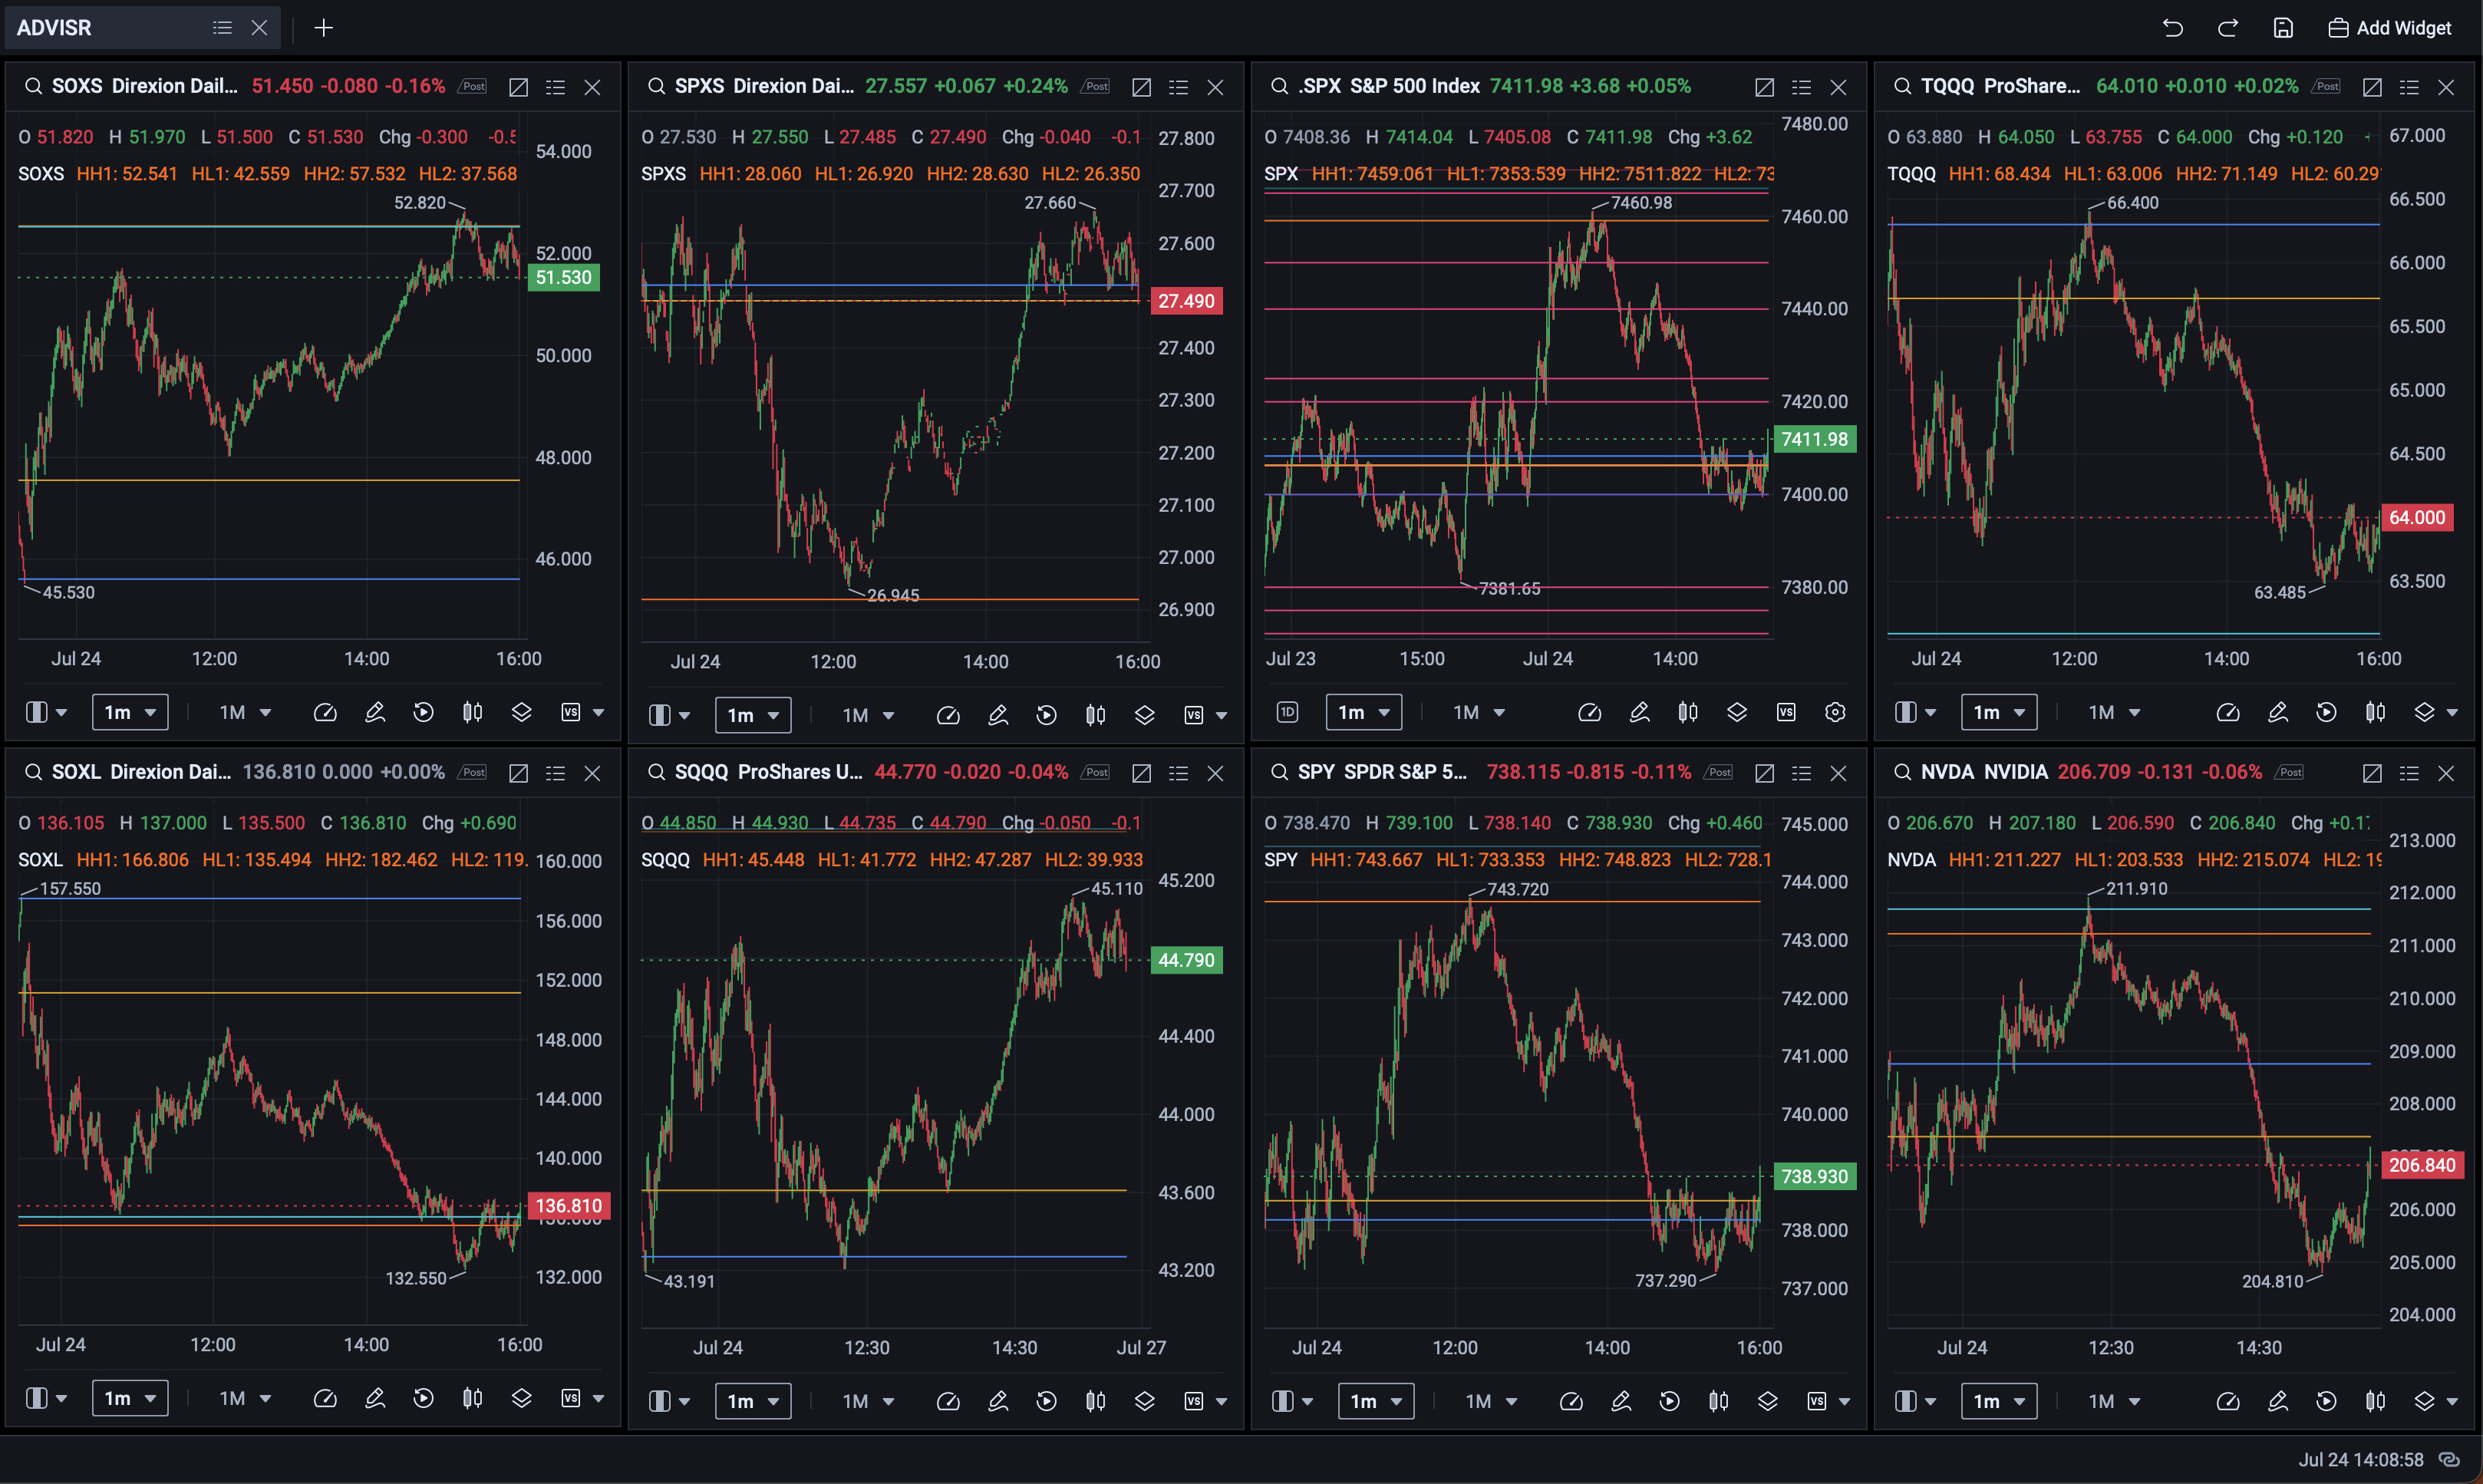The height and width of the screenshot is (1484, 2483).
Task: Expand the SOXS layout selector dropdown
Action: pos(46,712)
